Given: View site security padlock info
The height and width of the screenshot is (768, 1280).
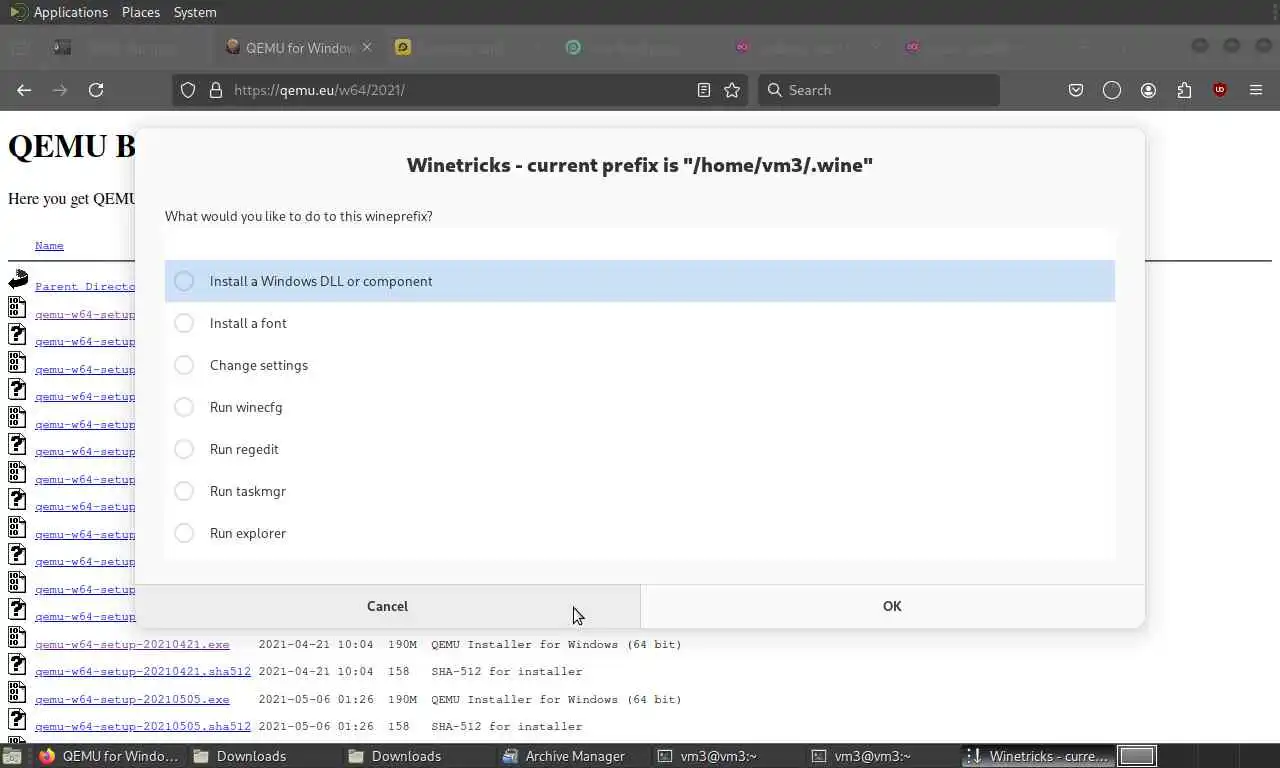Looking at the screenshot, I should click(215, 90).
